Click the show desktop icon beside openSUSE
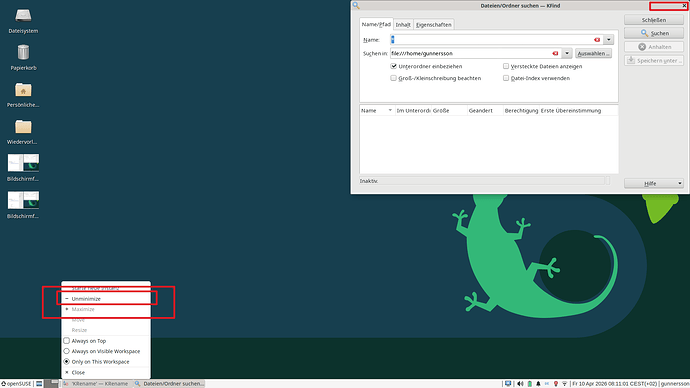Image resolution: width=690 pixels, height=388 pixels. (x=39, y=384)
